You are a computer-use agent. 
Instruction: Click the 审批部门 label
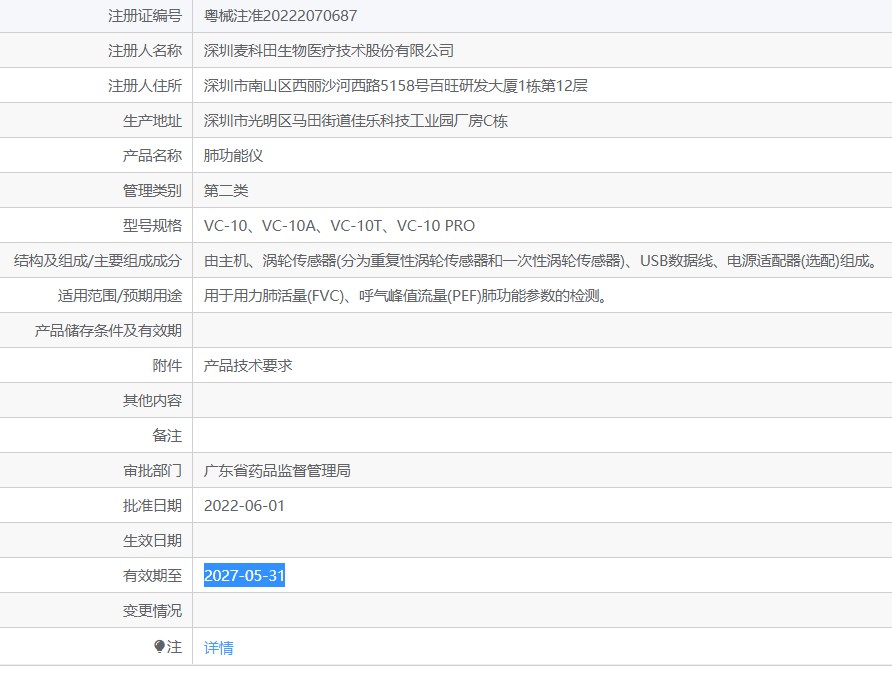152,470
